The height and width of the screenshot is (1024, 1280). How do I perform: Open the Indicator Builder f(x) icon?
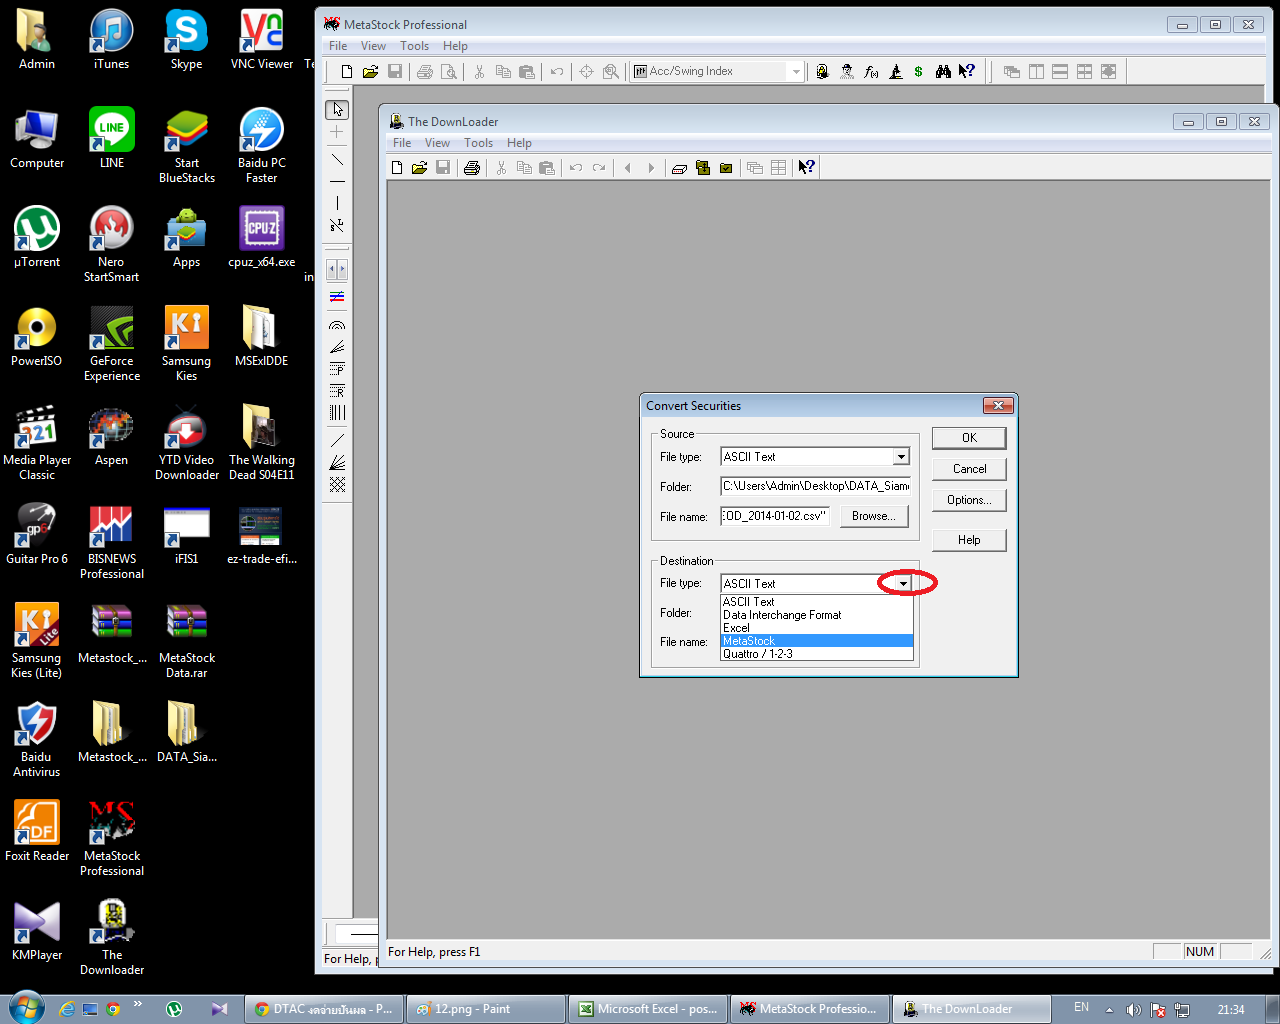(871, 71)
